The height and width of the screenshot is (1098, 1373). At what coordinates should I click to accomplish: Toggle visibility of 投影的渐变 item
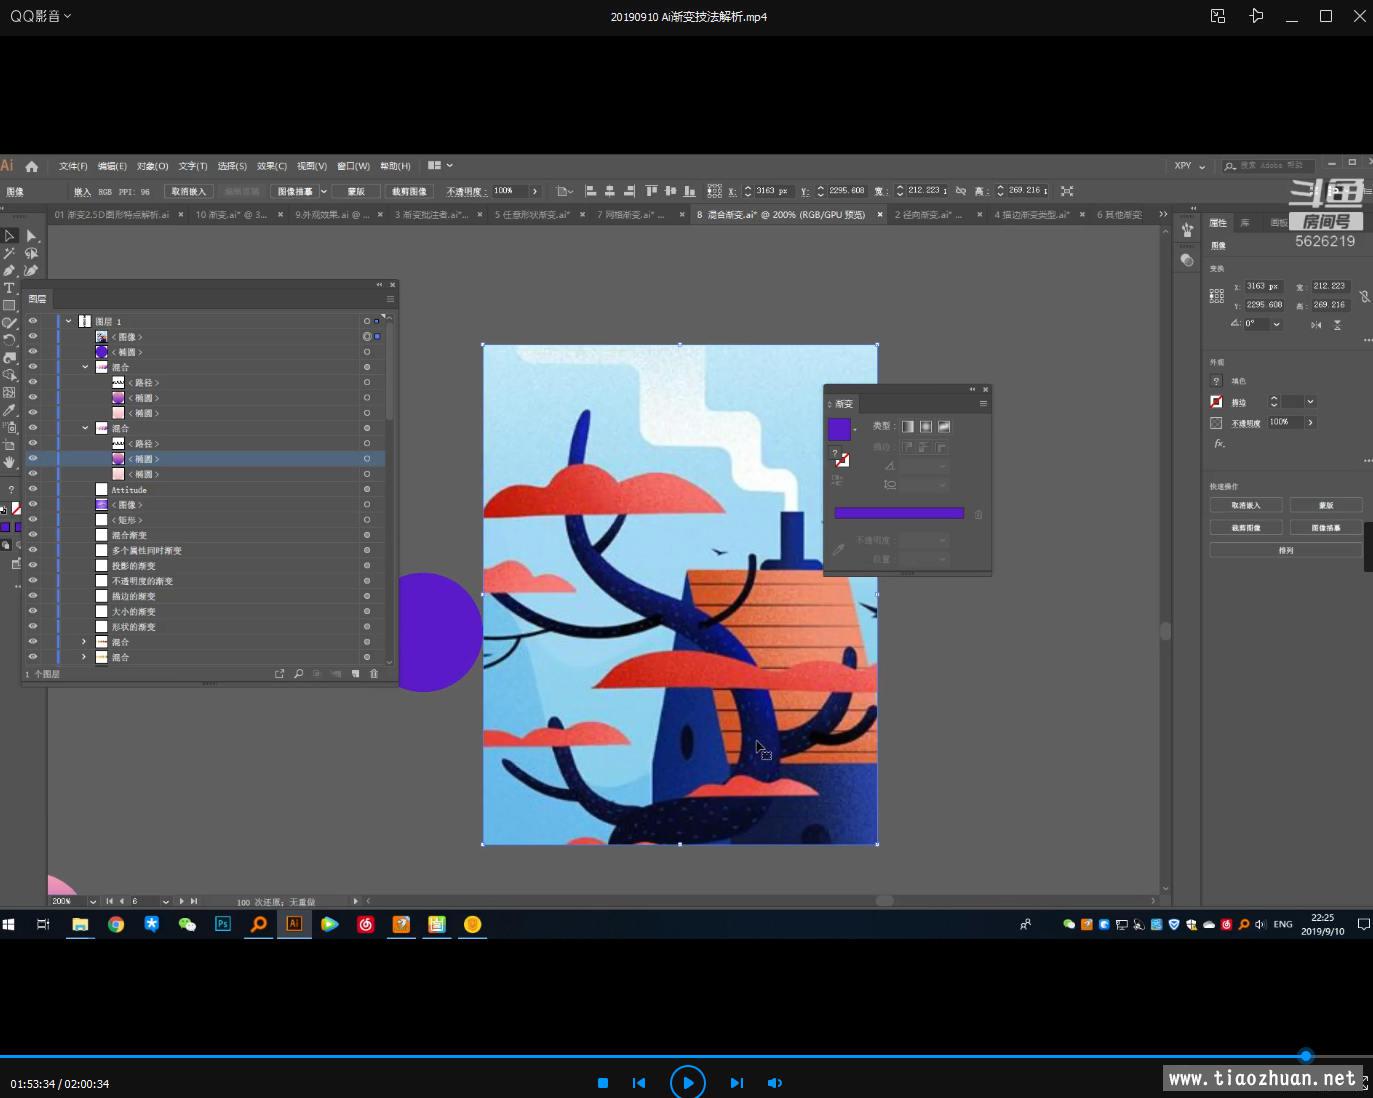pos(33,565)
